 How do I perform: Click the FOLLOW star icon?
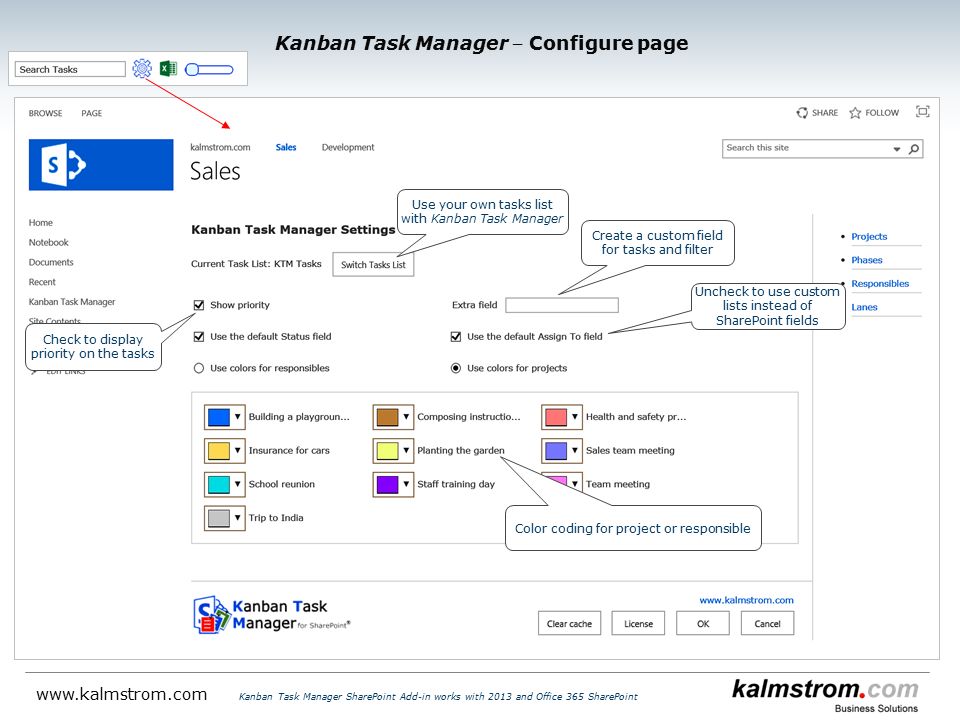[x=855, y=113]
